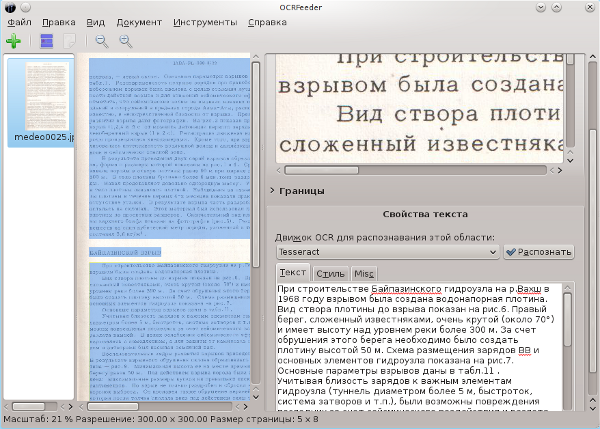Click the green Add image icon
600x429 pixels.
click(13, 41)
